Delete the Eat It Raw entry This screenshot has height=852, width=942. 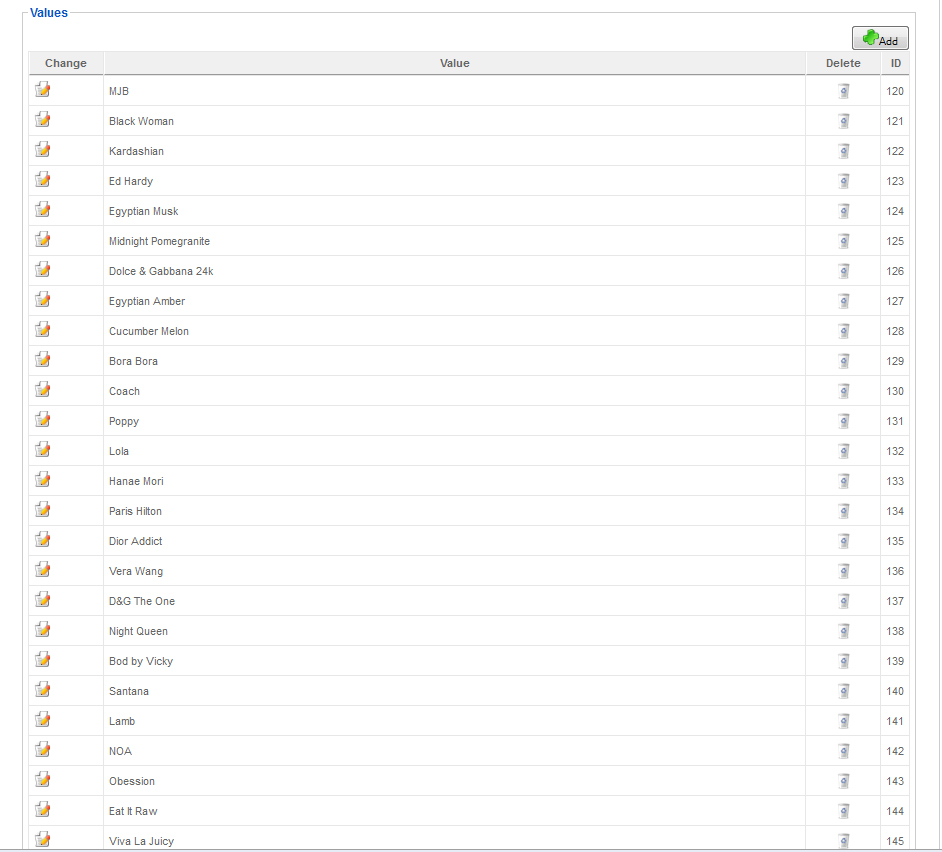[843, 812]
